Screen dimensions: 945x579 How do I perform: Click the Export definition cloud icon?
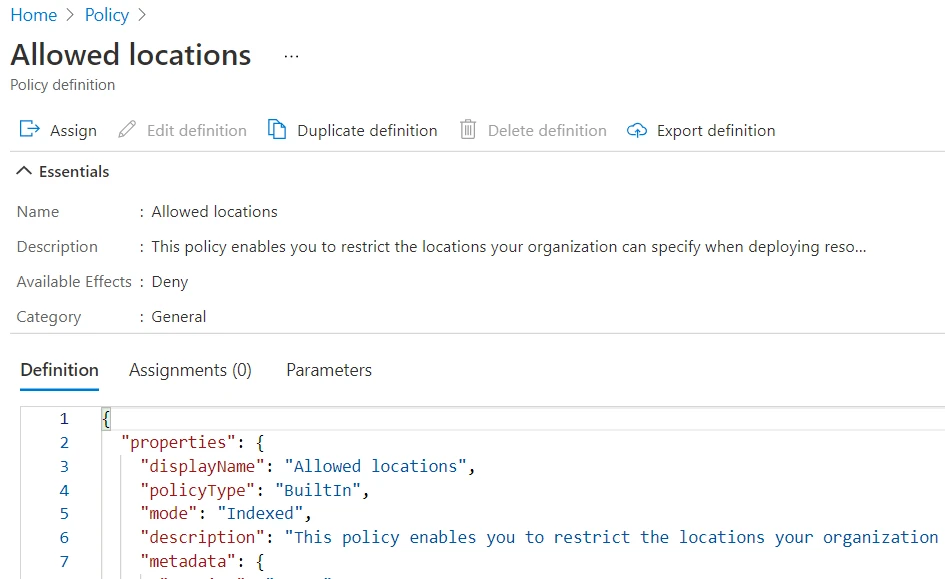pos(636,130)
